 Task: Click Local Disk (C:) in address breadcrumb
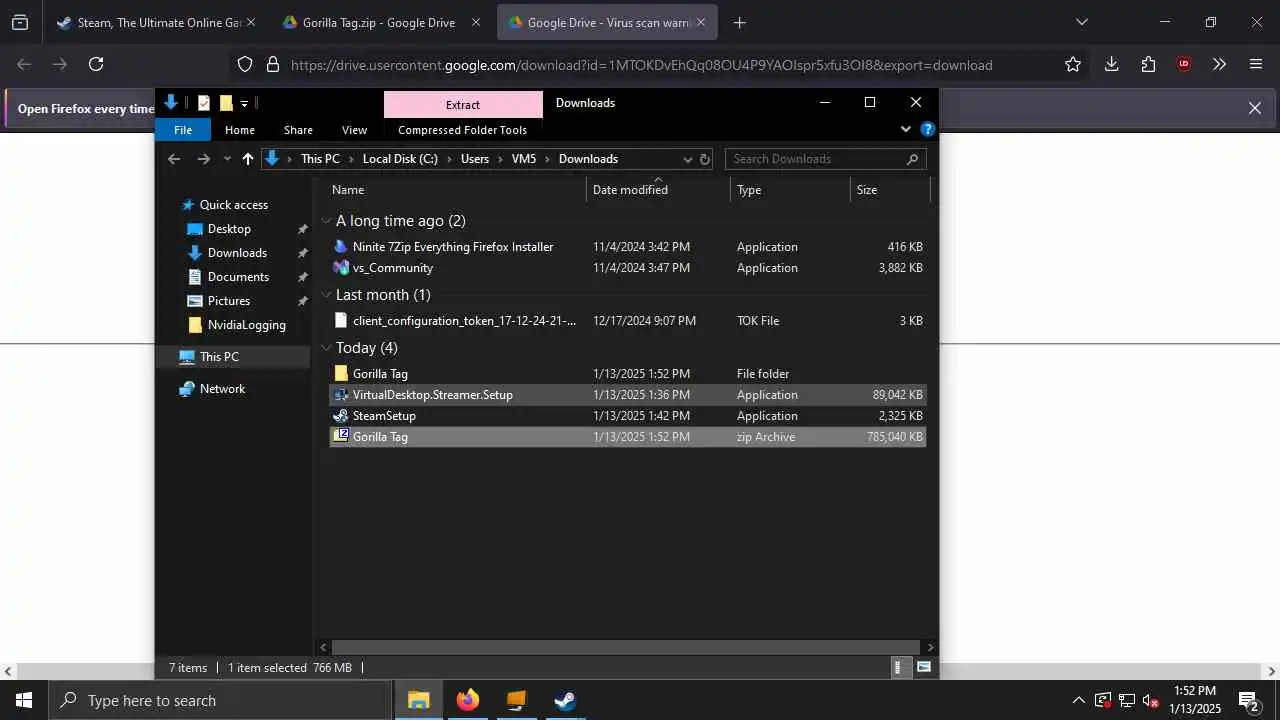pyautogui.click(x=400, y=159)
